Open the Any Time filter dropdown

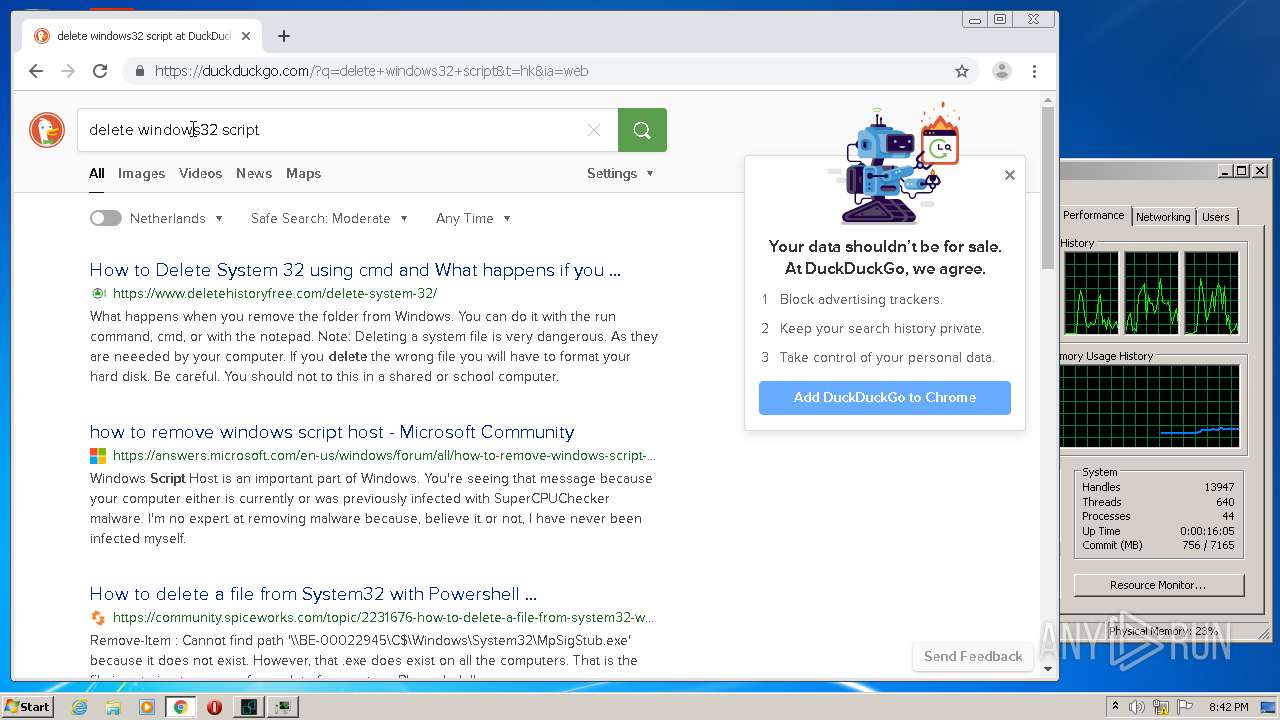coord(473,218)
